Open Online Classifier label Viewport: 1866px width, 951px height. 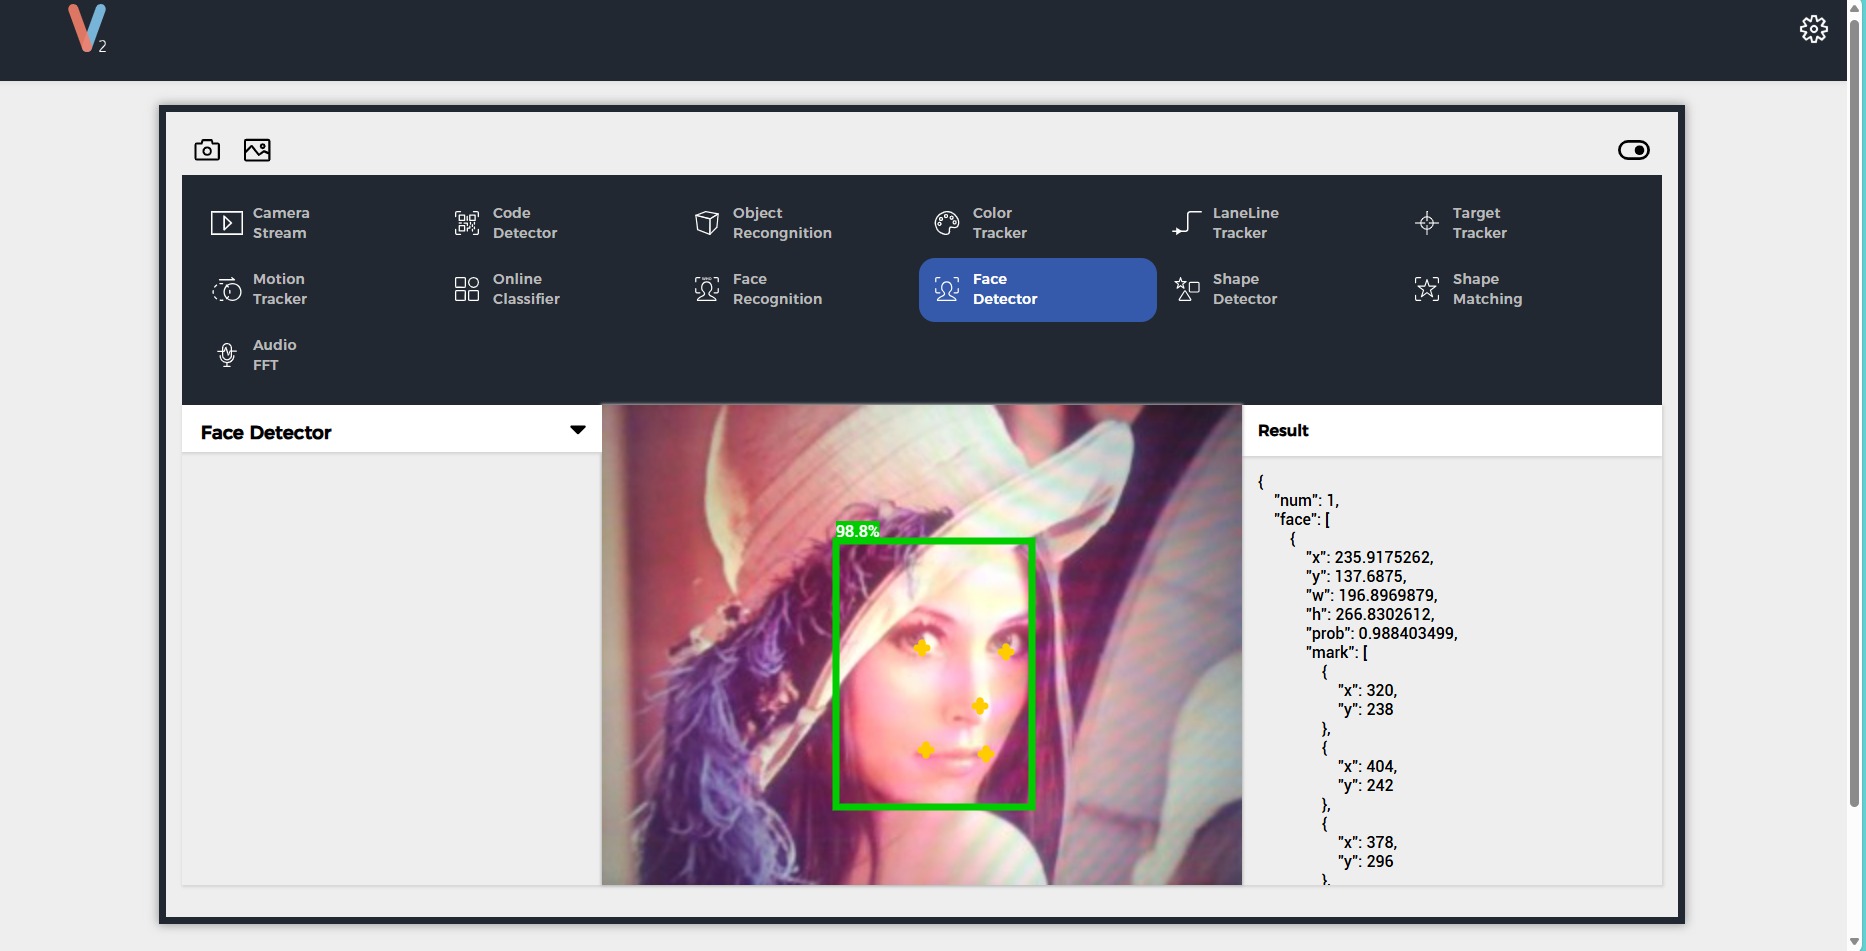click(526, 289)
